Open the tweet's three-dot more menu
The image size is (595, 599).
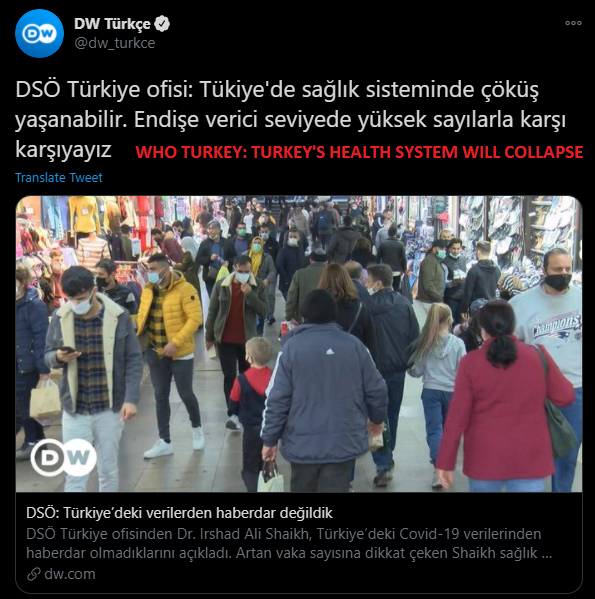(573, 23)
